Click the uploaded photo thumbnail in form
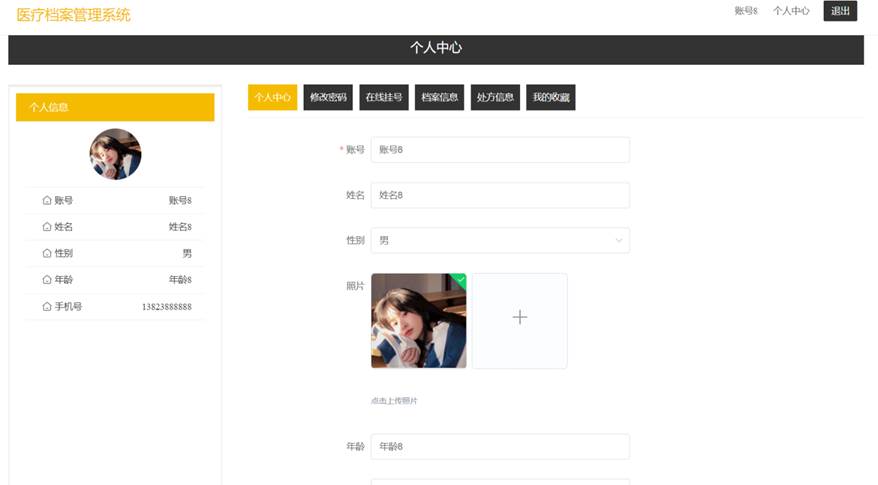878x485 pixels. click(419, 321)
